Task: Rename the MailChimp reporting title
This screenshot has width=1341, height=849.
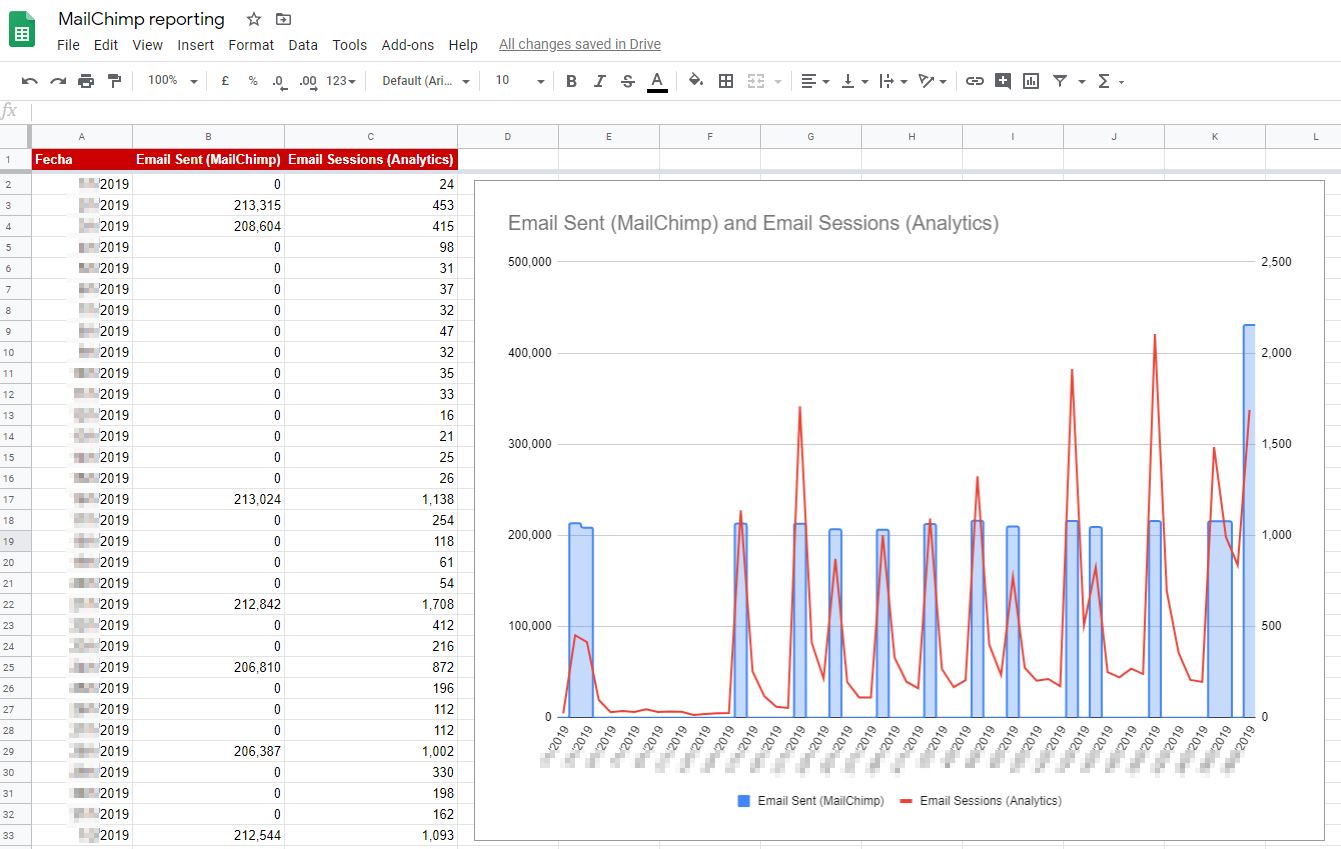Action: (x=141, y=19)
